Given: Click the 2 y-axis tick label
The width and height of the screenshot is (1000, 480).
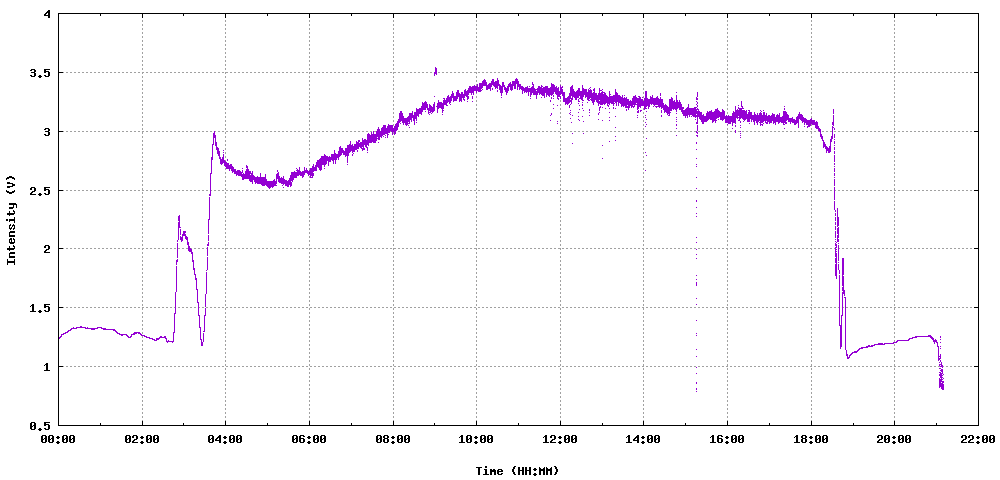Looking at the screenshot, I should tap(48, 249).
